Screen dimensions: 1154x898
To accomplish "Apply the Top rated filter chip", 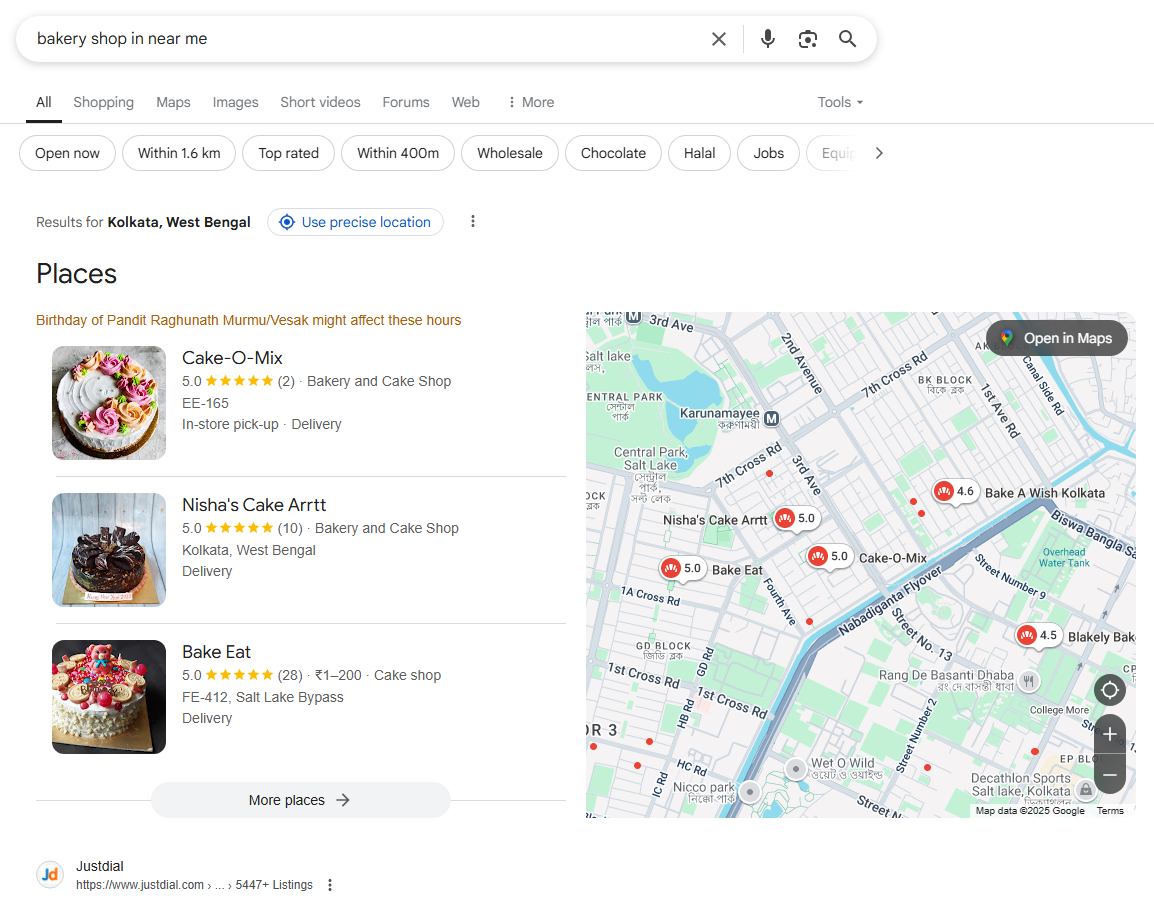I will coord(288,153).
